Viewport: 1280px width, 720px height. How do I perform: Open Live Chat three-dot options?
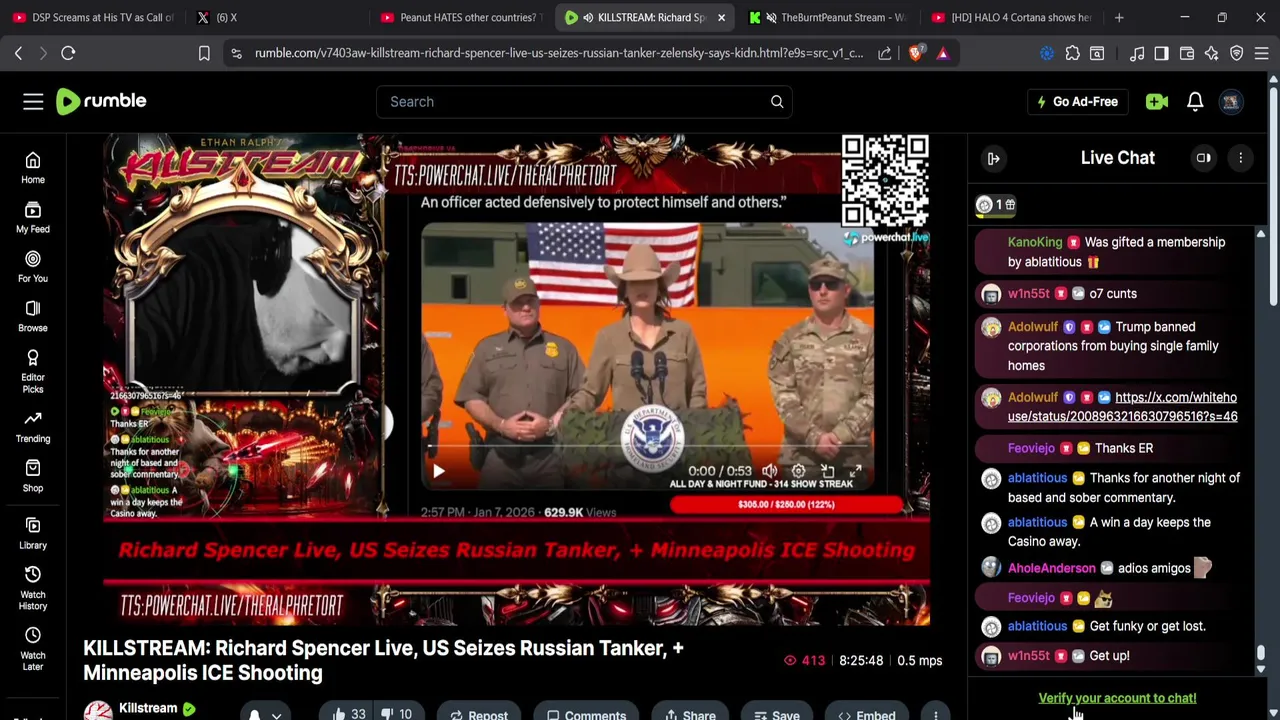pos(1240,158)
